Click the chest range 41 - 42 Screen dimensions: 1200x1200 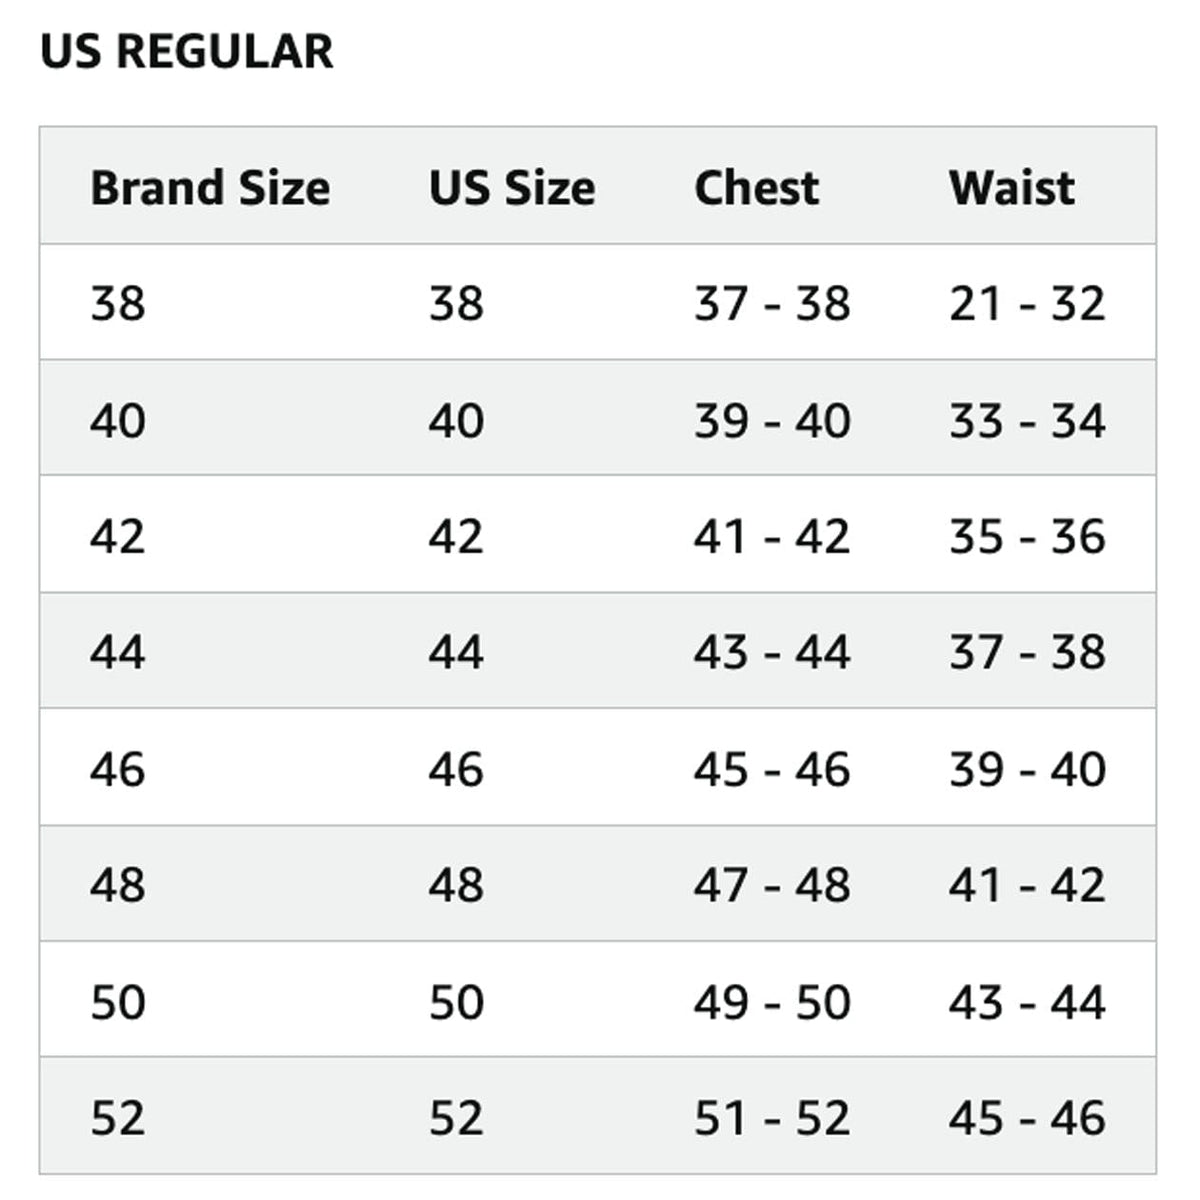tap(771, 536)
